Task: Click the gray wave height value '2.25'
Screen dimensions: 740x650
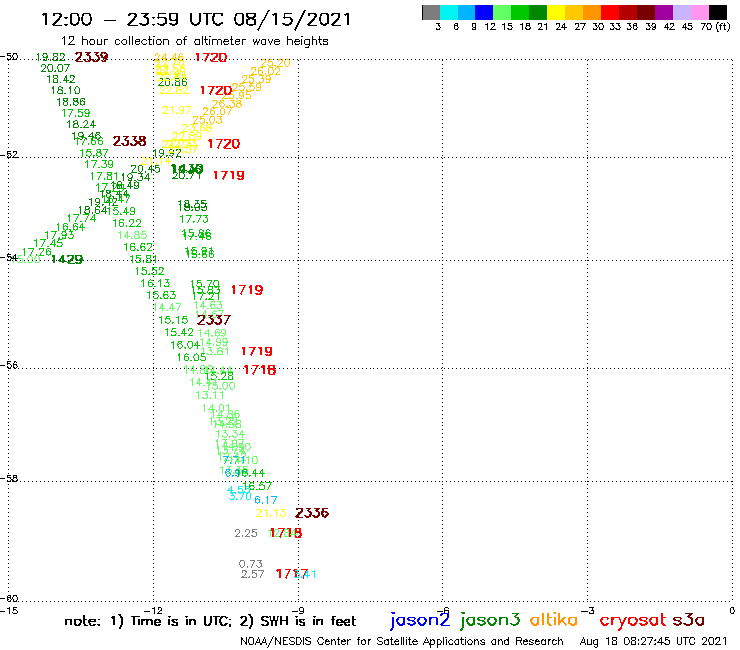Action: click(246, 533)
